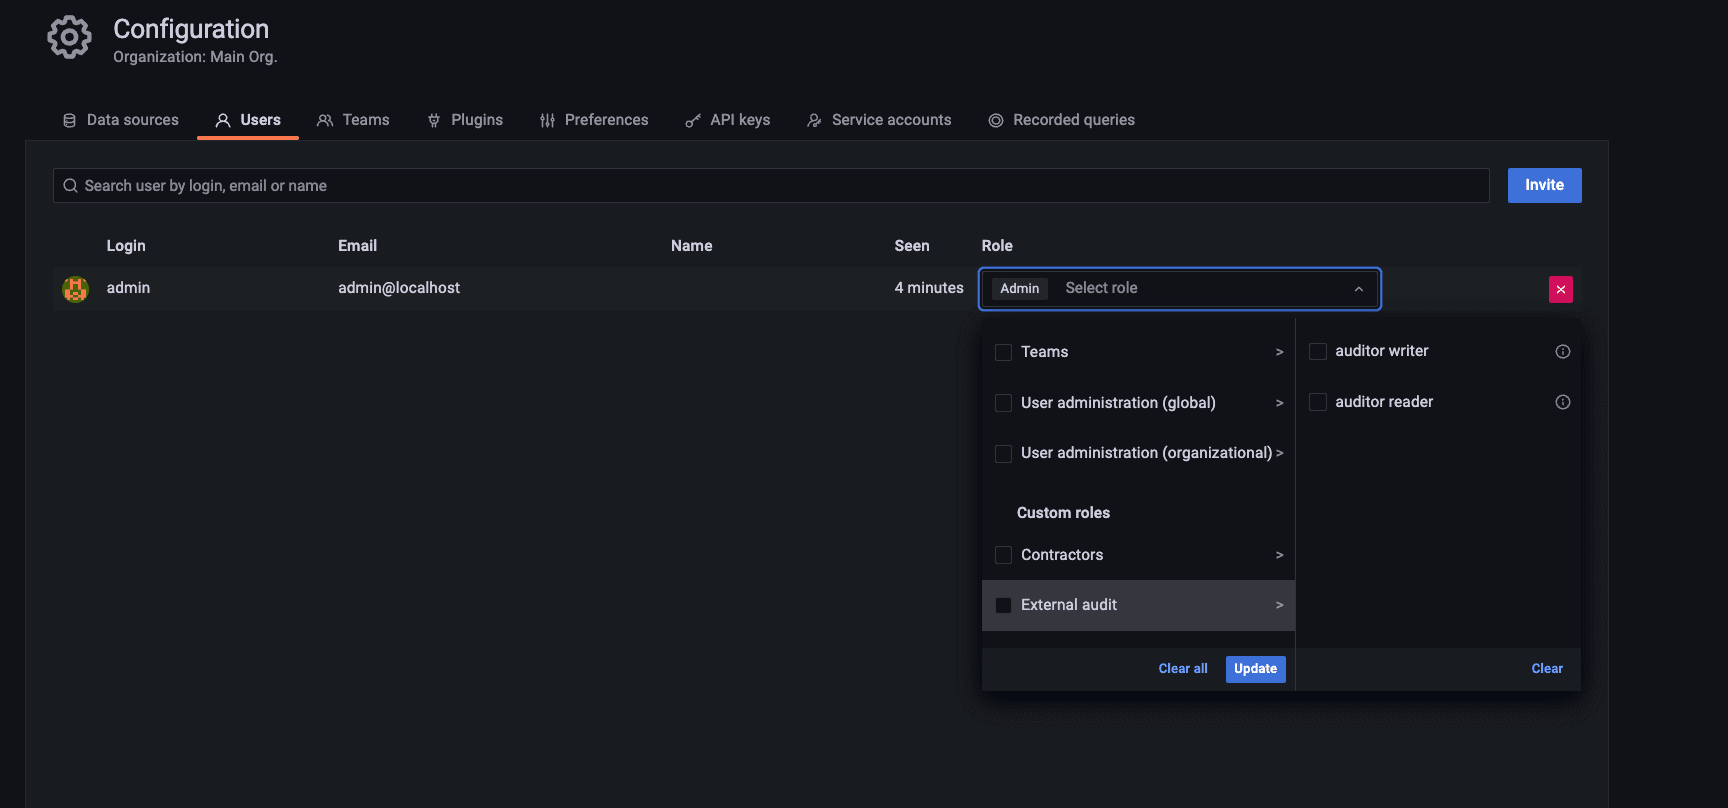
Task: Focus the user search field
Action: click(x=771, y=186)
